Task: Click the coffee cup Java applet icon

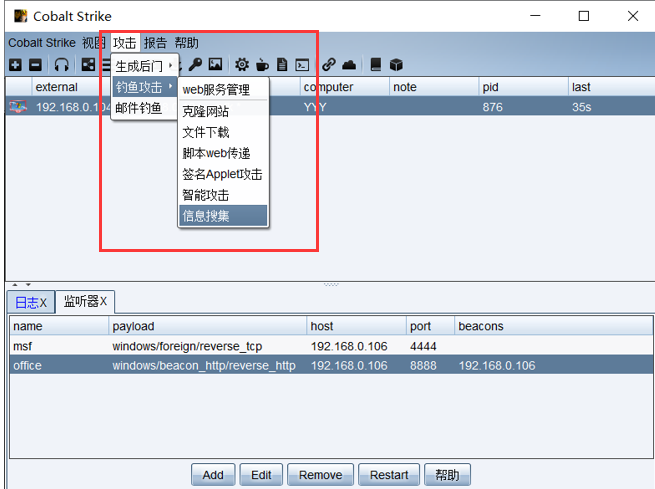Action: click(x=262, y=65)
